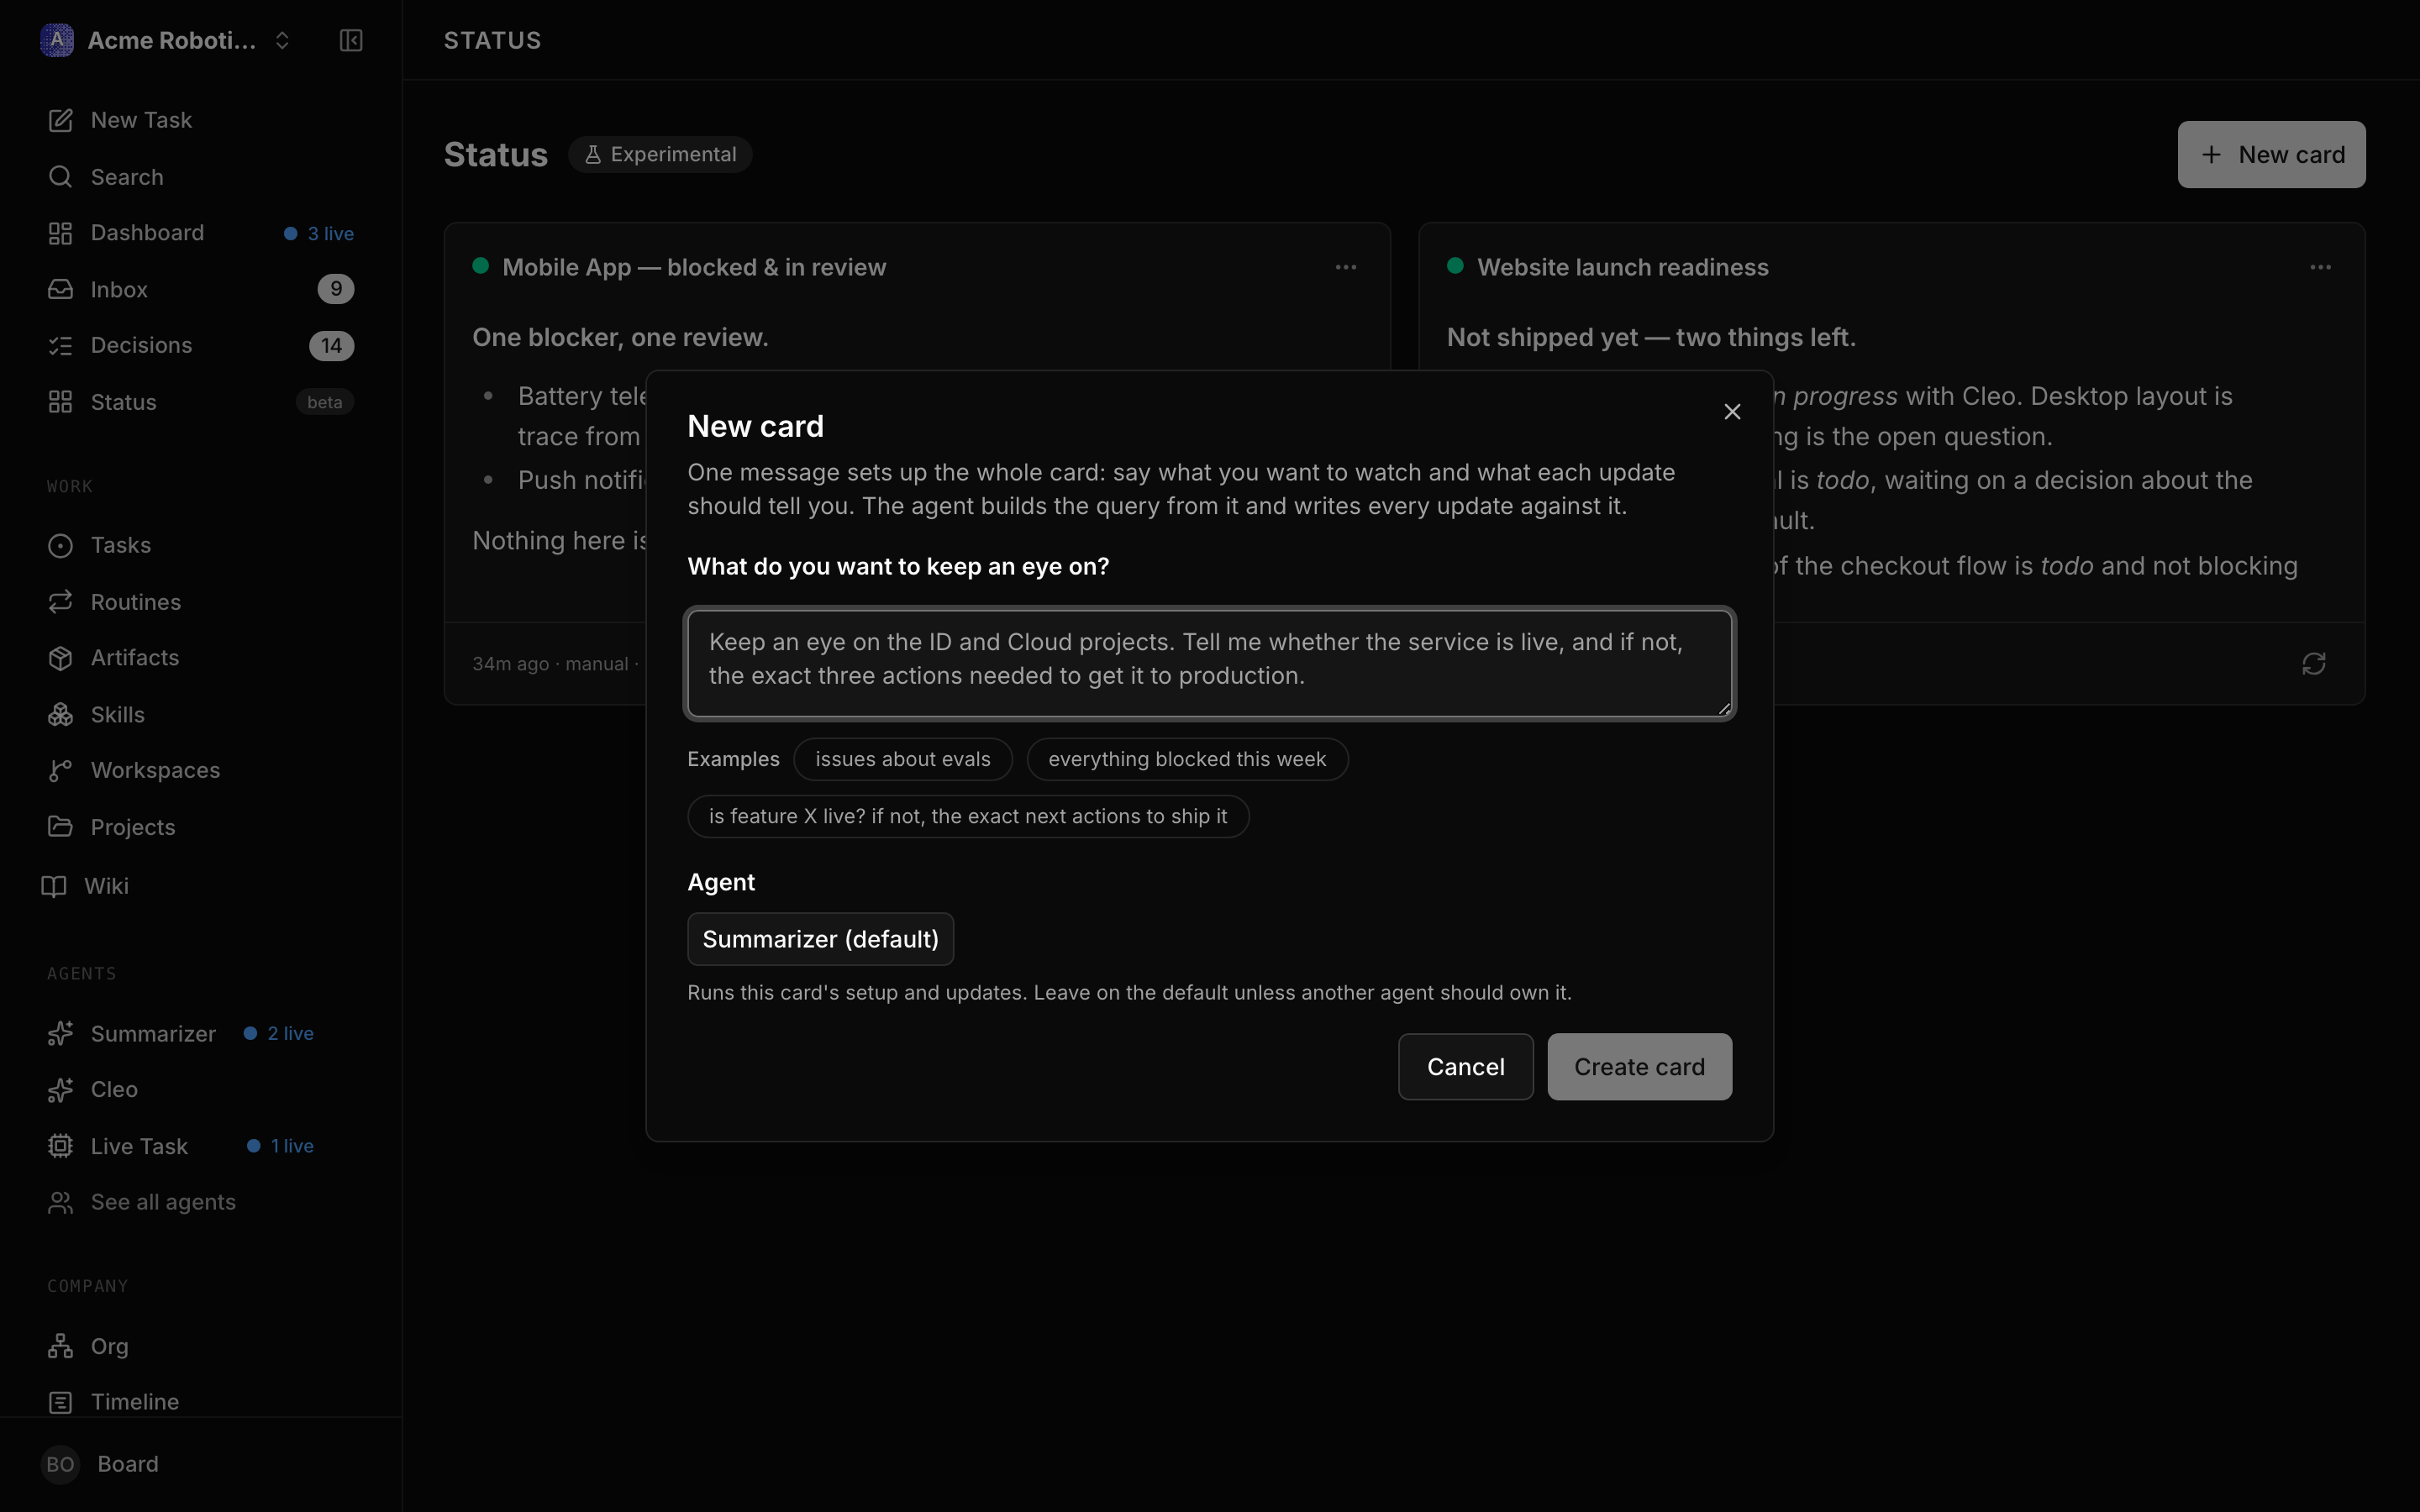The image size is (2420, 1512).
Task: Open the Summarizer (default) agent dropdown
Action: [x=820, y=939]
